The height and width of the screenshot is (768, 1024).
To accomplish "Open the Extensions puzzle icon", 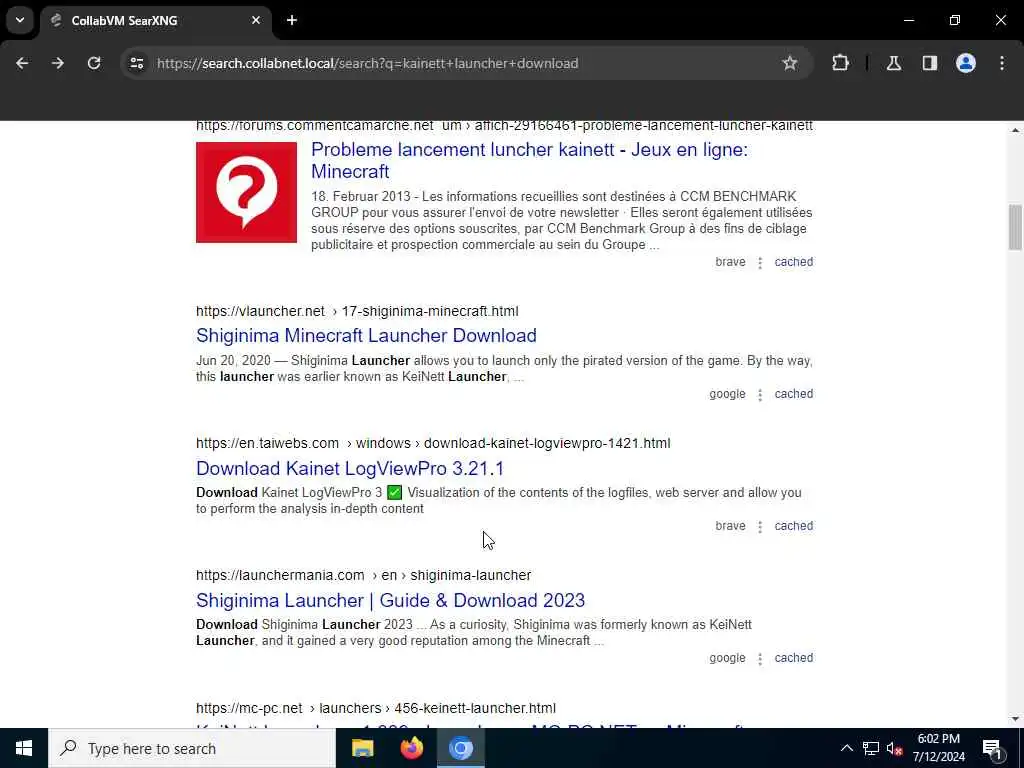I will 840,63.
